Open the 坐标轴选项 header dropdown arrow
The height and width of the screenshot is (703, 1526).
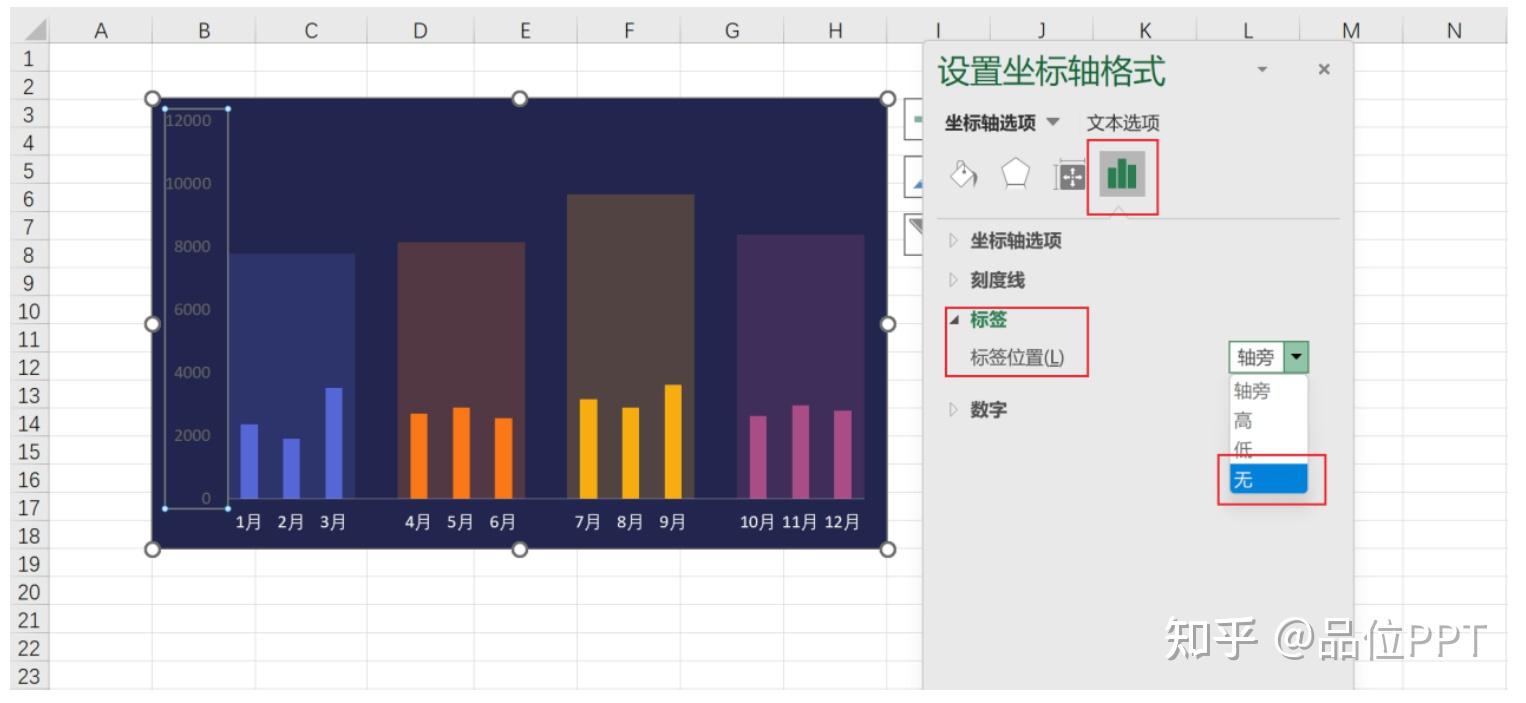(1053, 121)
